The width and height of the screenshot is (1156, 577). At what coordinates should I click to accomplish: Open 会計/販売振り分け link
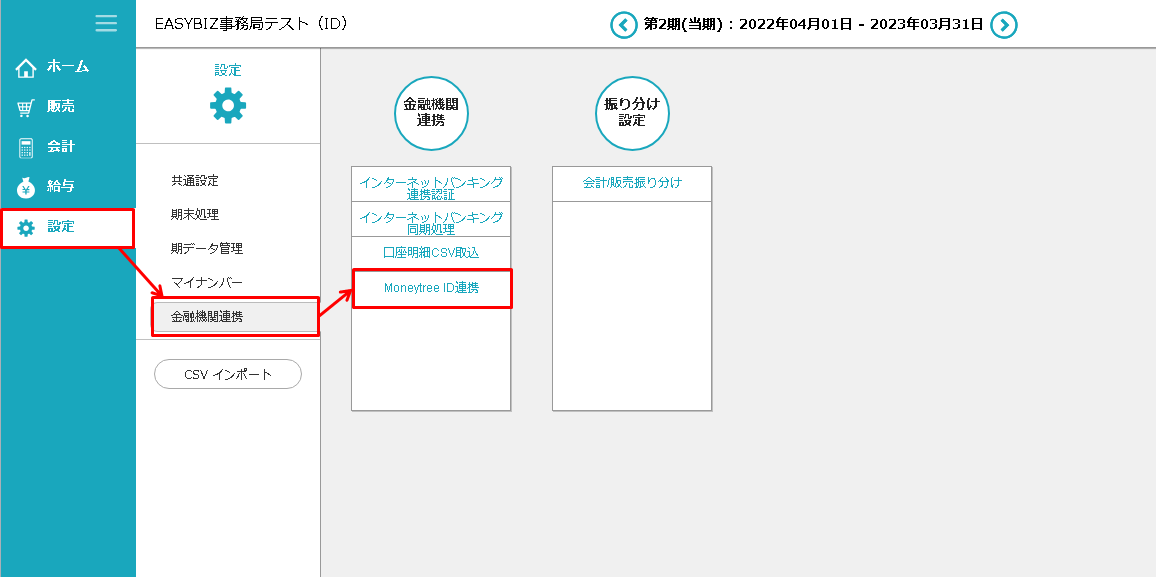pyautogui.click(x=632, y=183)
